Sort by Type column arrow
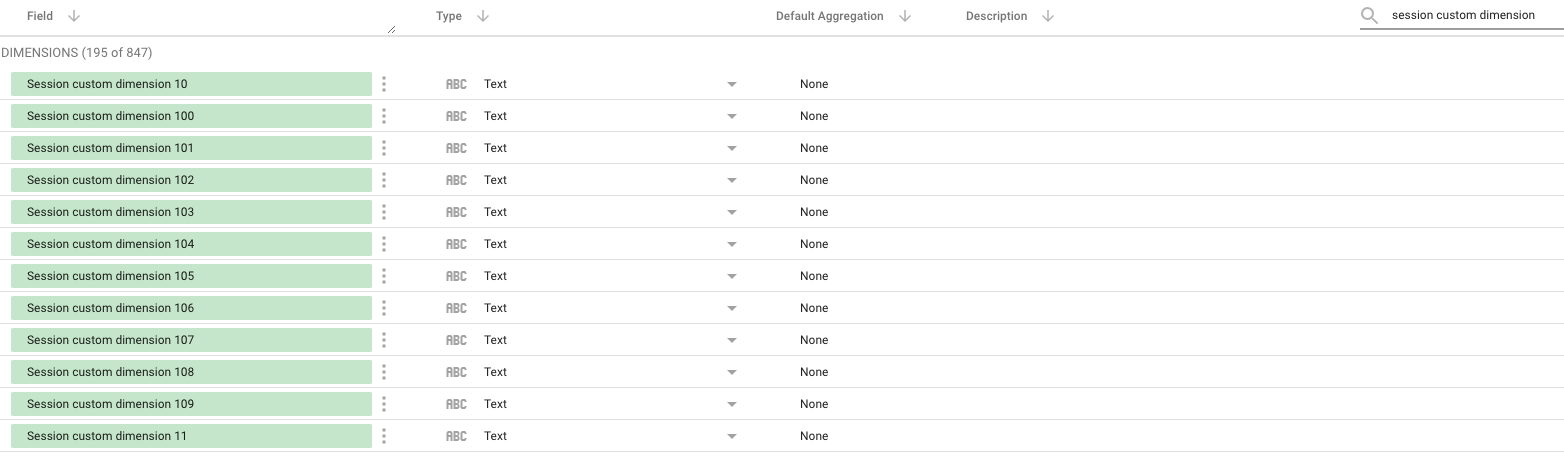The height and width of the screenshot is (456, 1564). point(483,16)
